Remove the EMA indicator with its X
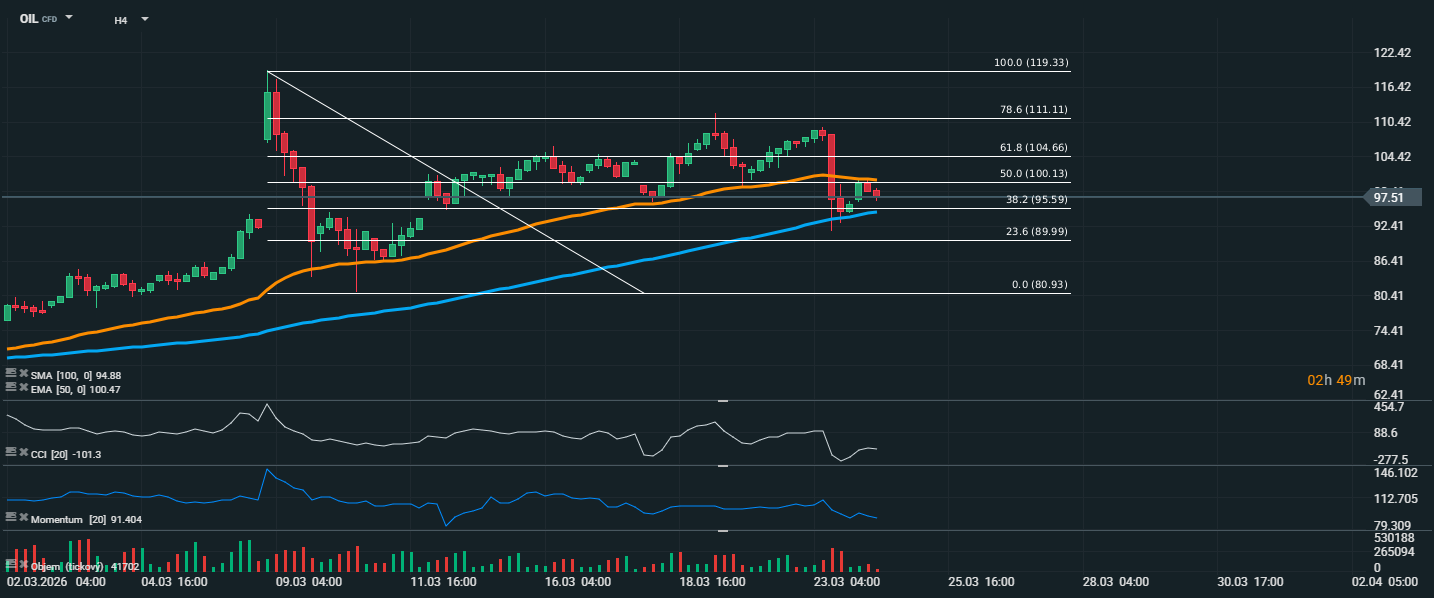Screen dimensions: 1434x598 pos(23,387)
